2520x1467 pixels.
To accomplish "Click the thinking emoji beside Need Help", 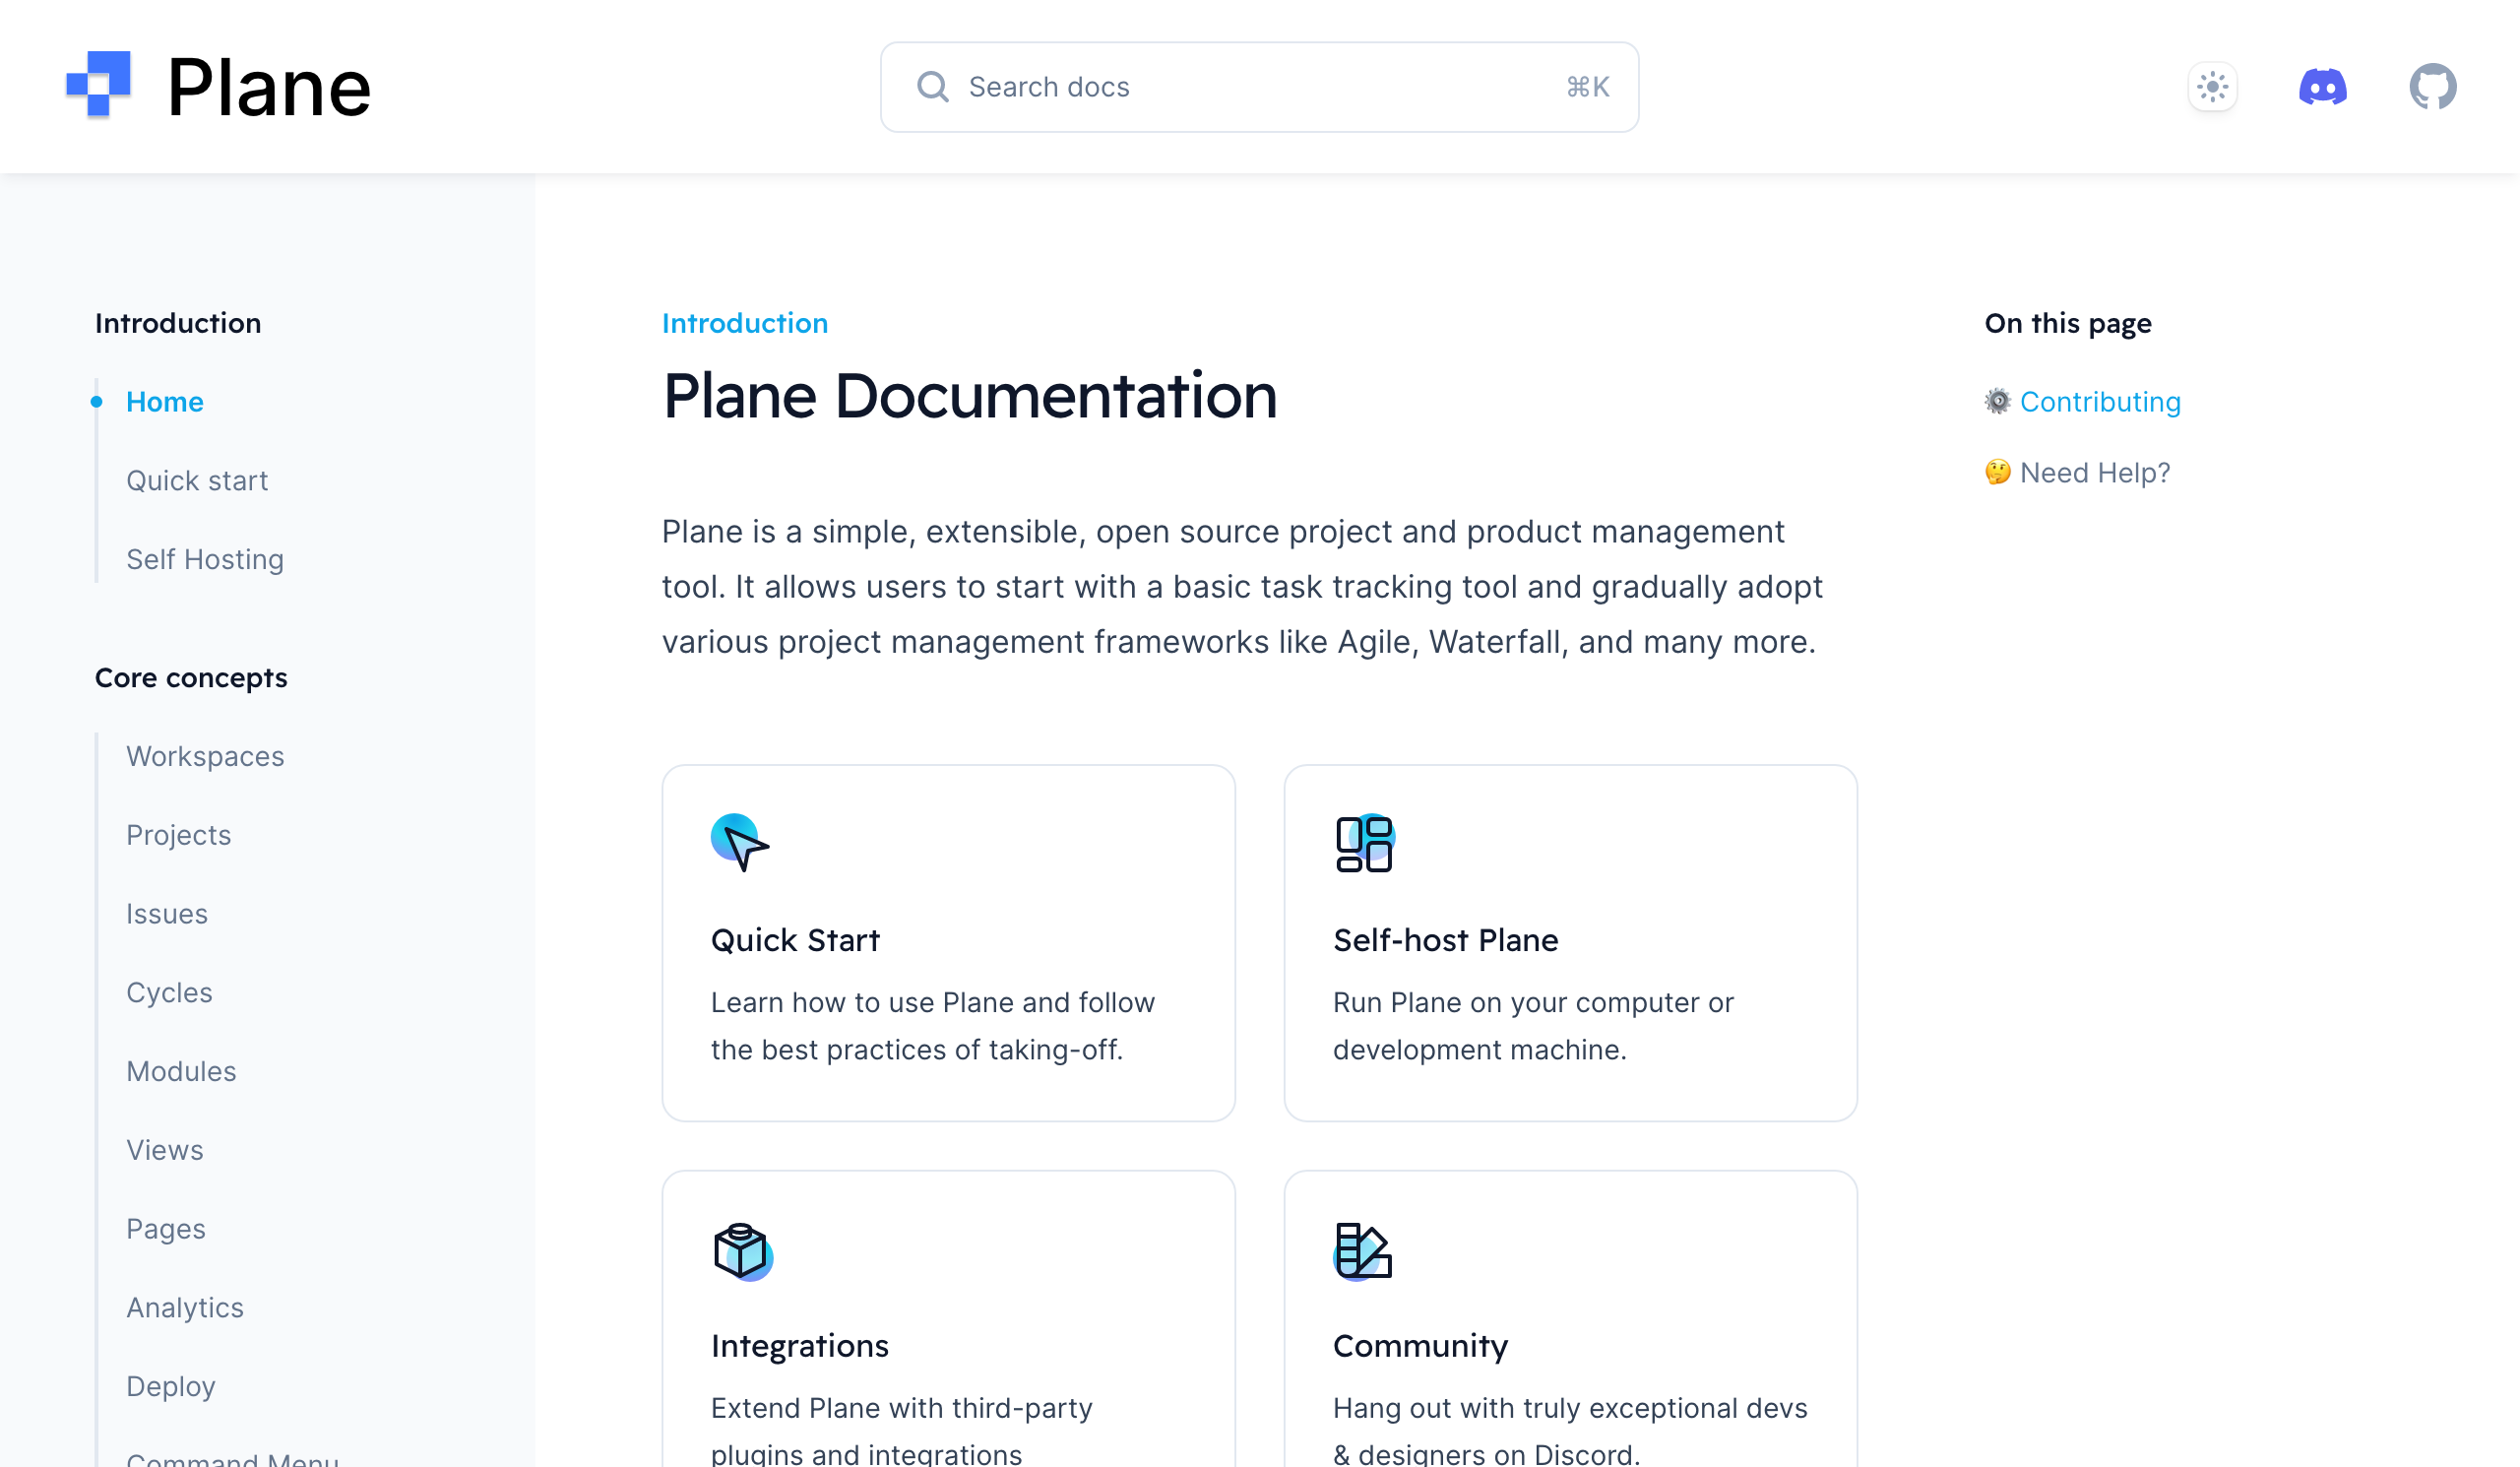I will [x=1997, y=472].
